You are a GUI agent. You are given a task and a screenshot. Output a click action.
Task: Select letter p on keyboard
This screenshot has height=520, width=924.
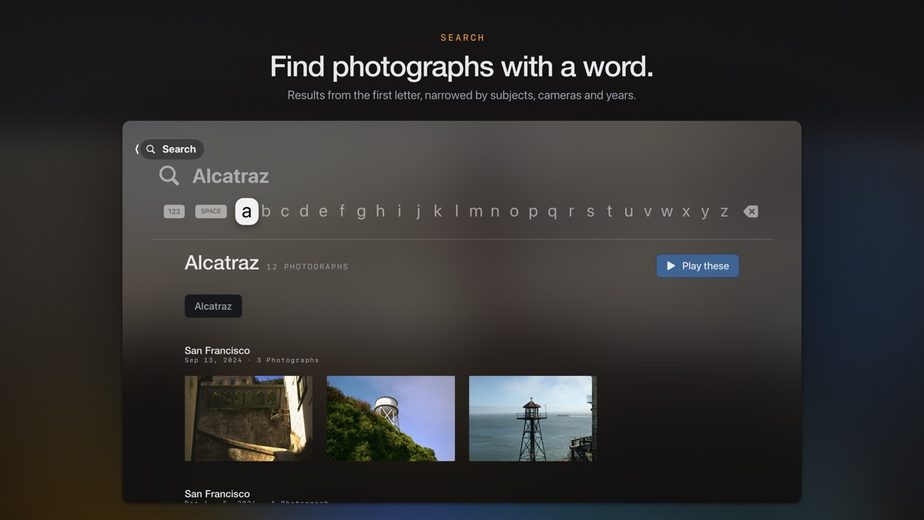click(533, 212)
